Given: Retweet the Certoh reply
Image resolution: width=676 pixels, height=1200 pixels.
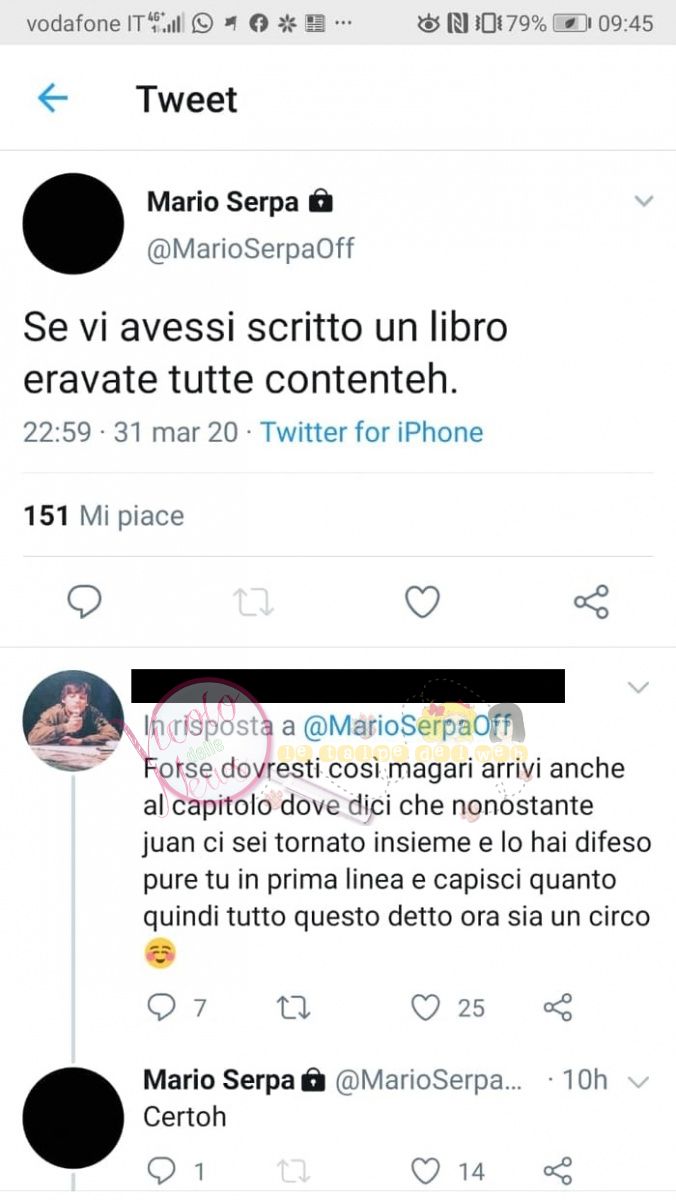Looking at the screenshot, I should coord(293,1170).
